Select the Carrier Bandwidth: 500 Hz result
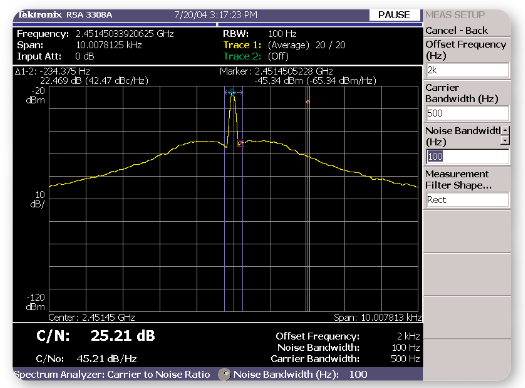525x388 pixels. (345, 359)
